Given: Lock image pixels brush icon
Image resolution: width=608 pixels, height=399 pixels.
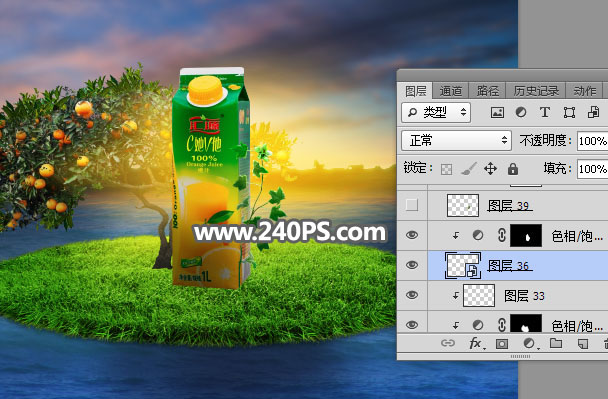Looking at the screenshot, I should [x=468, y=169].
